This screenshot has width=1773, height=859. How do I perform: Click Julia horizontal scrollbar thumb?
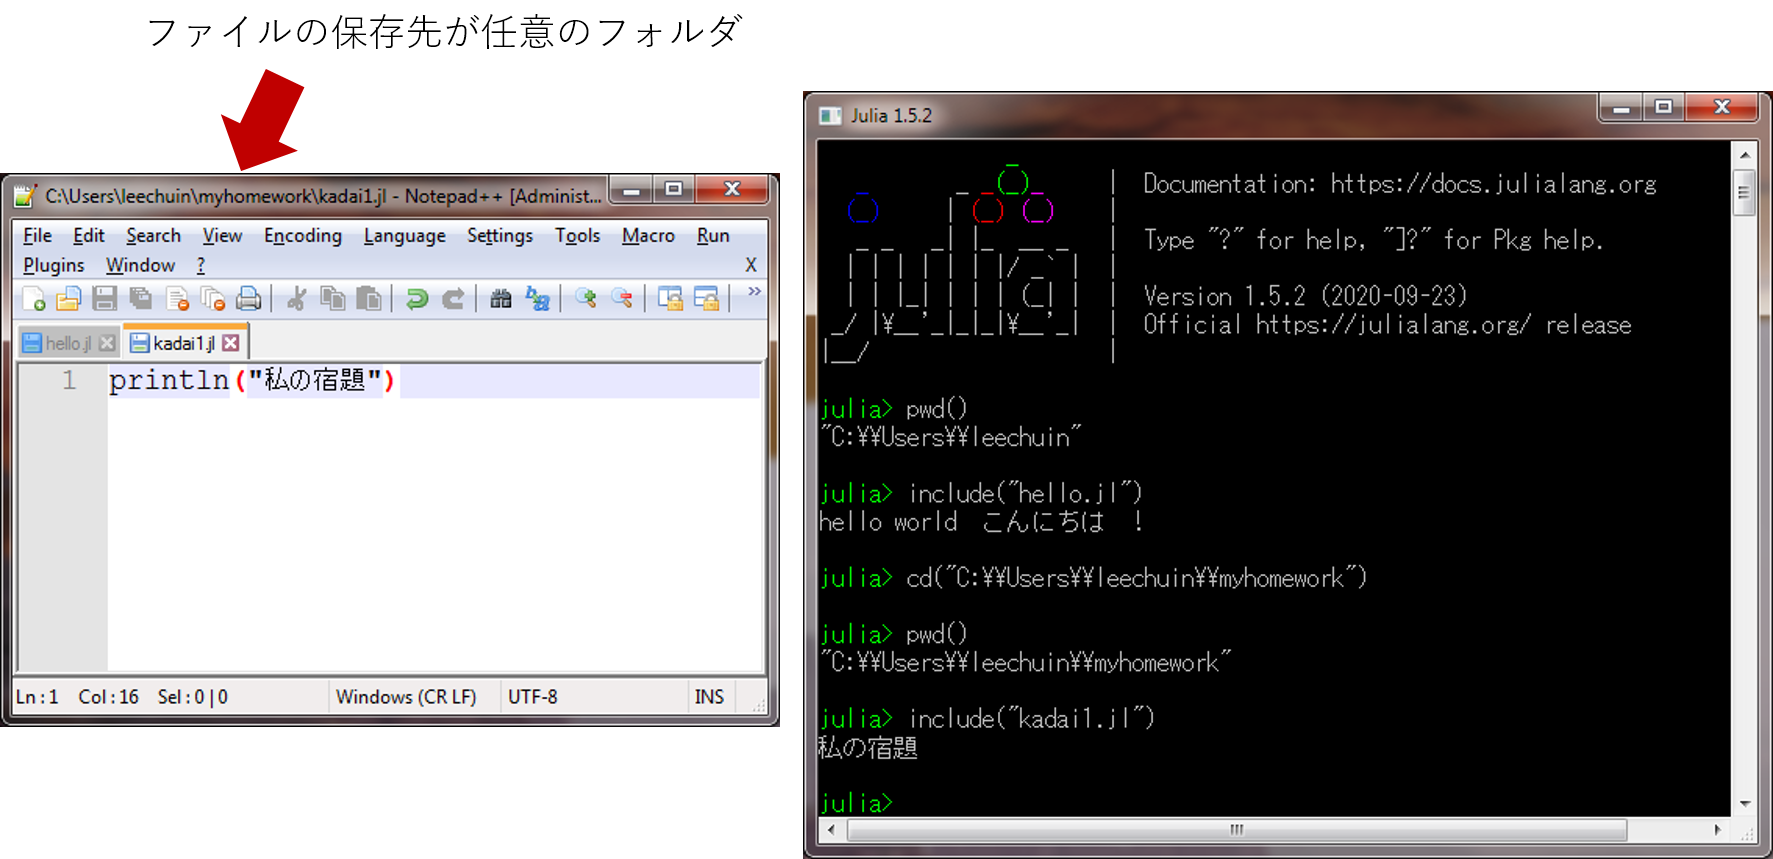point(1237,830)
